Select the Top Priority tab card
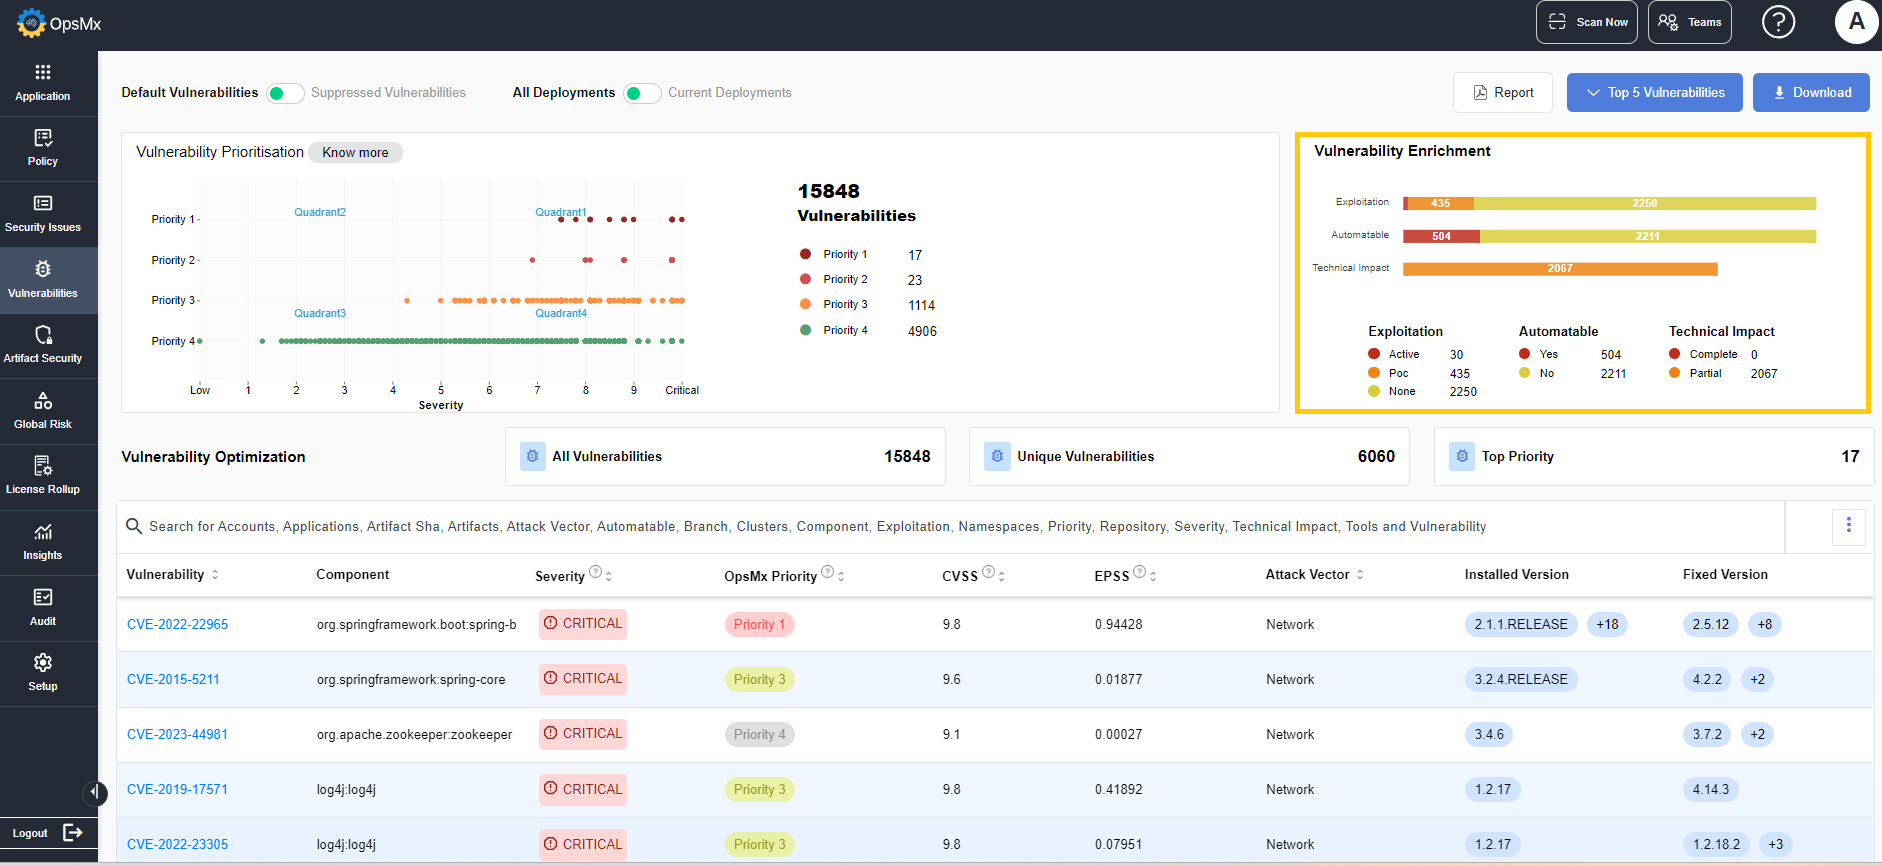The height and width of the screenshot is (866, 1882). click(1654, 457)
